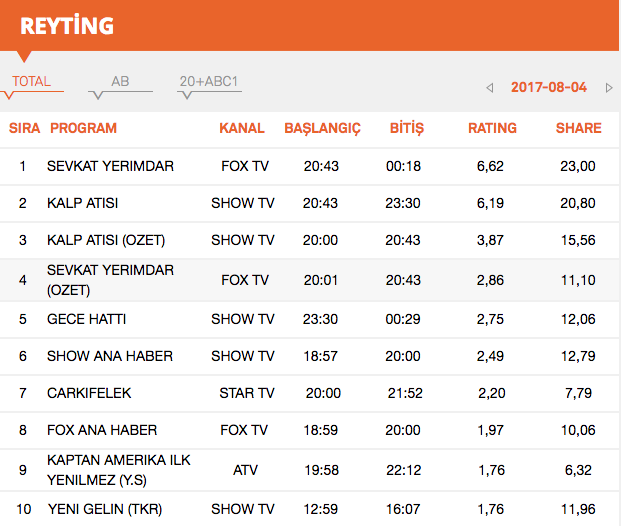Viewport: 621px width, 526px height.
Task: Select the 20+ABC1 tab
Action: click(x=209, y=82)
